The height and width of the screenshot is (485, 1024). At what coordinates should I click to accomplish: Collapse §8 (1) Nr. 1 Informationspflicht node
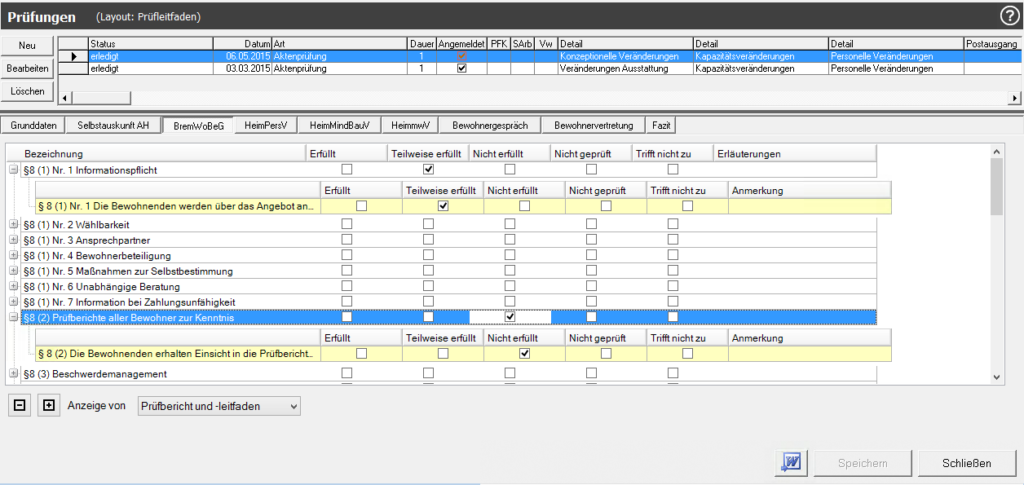coord(14,170)
